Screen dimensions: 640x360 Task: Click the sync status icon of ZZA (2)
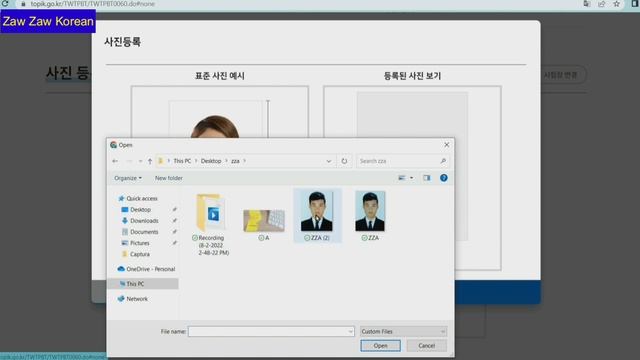tap(307, 238)
